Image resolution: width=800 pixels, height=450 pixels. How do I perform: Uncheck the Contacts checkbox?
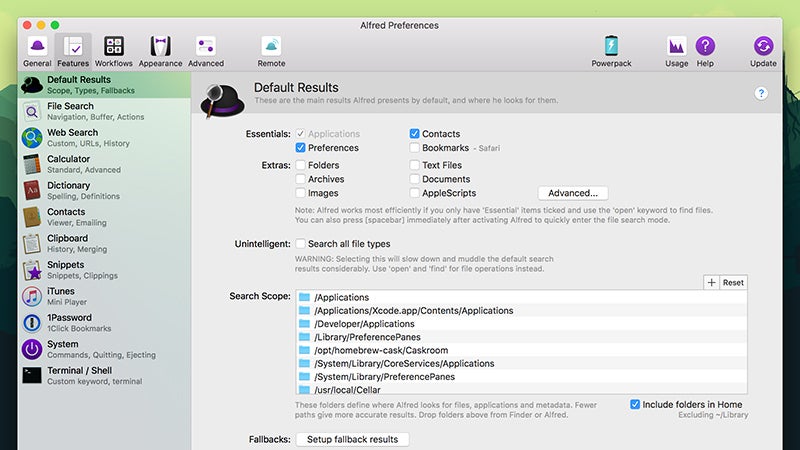[414, 134]
